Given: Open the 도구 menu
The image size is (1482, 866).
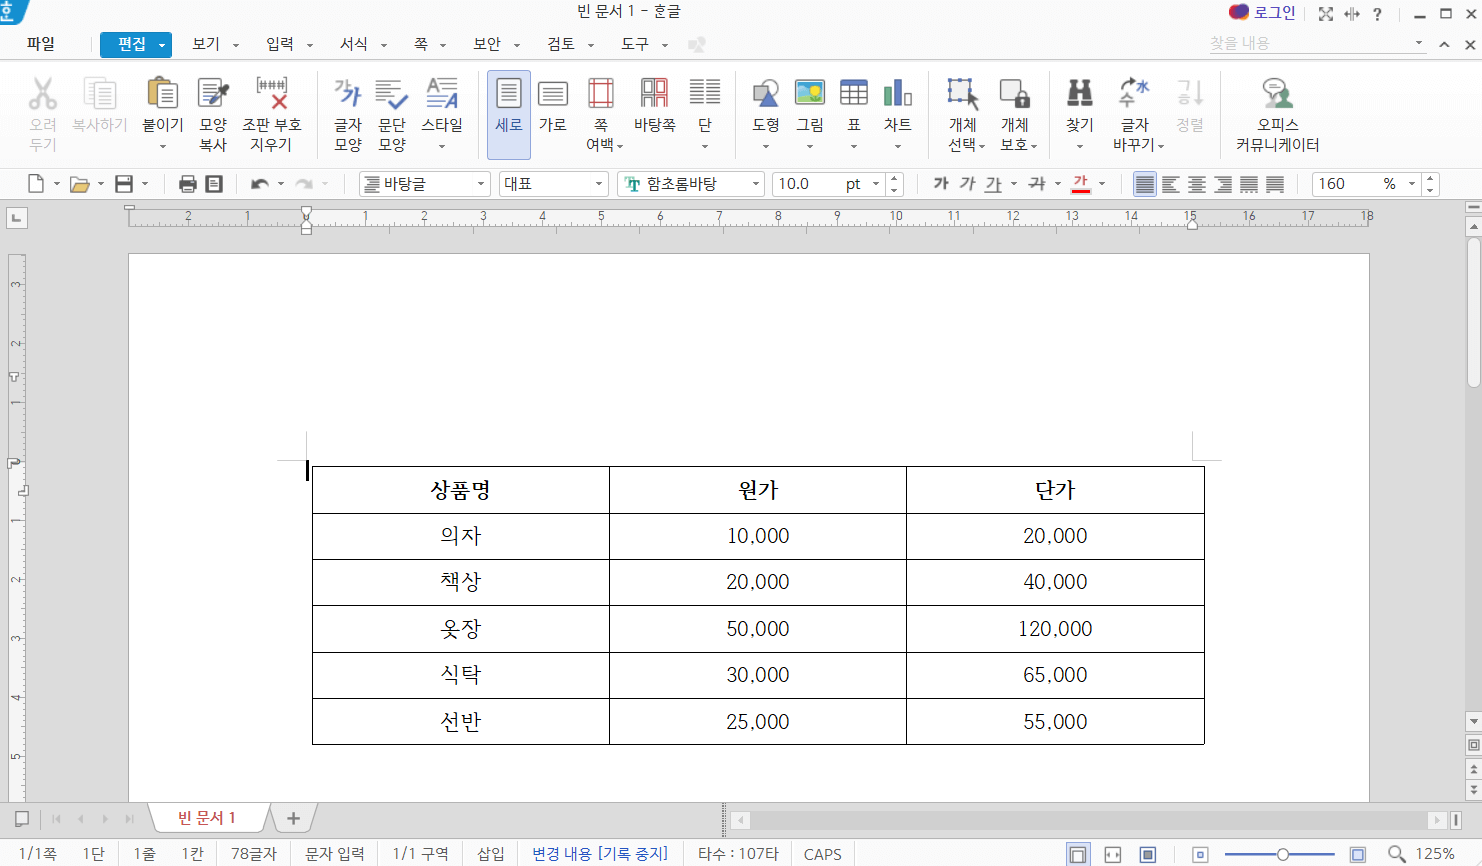Looking at the screenshot, I should [635, 44].
